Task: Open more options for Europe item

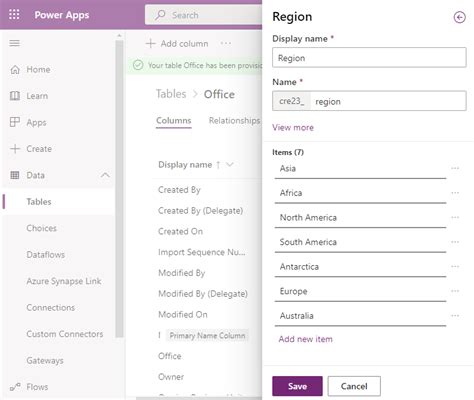Action: click(x=455, y=291)
